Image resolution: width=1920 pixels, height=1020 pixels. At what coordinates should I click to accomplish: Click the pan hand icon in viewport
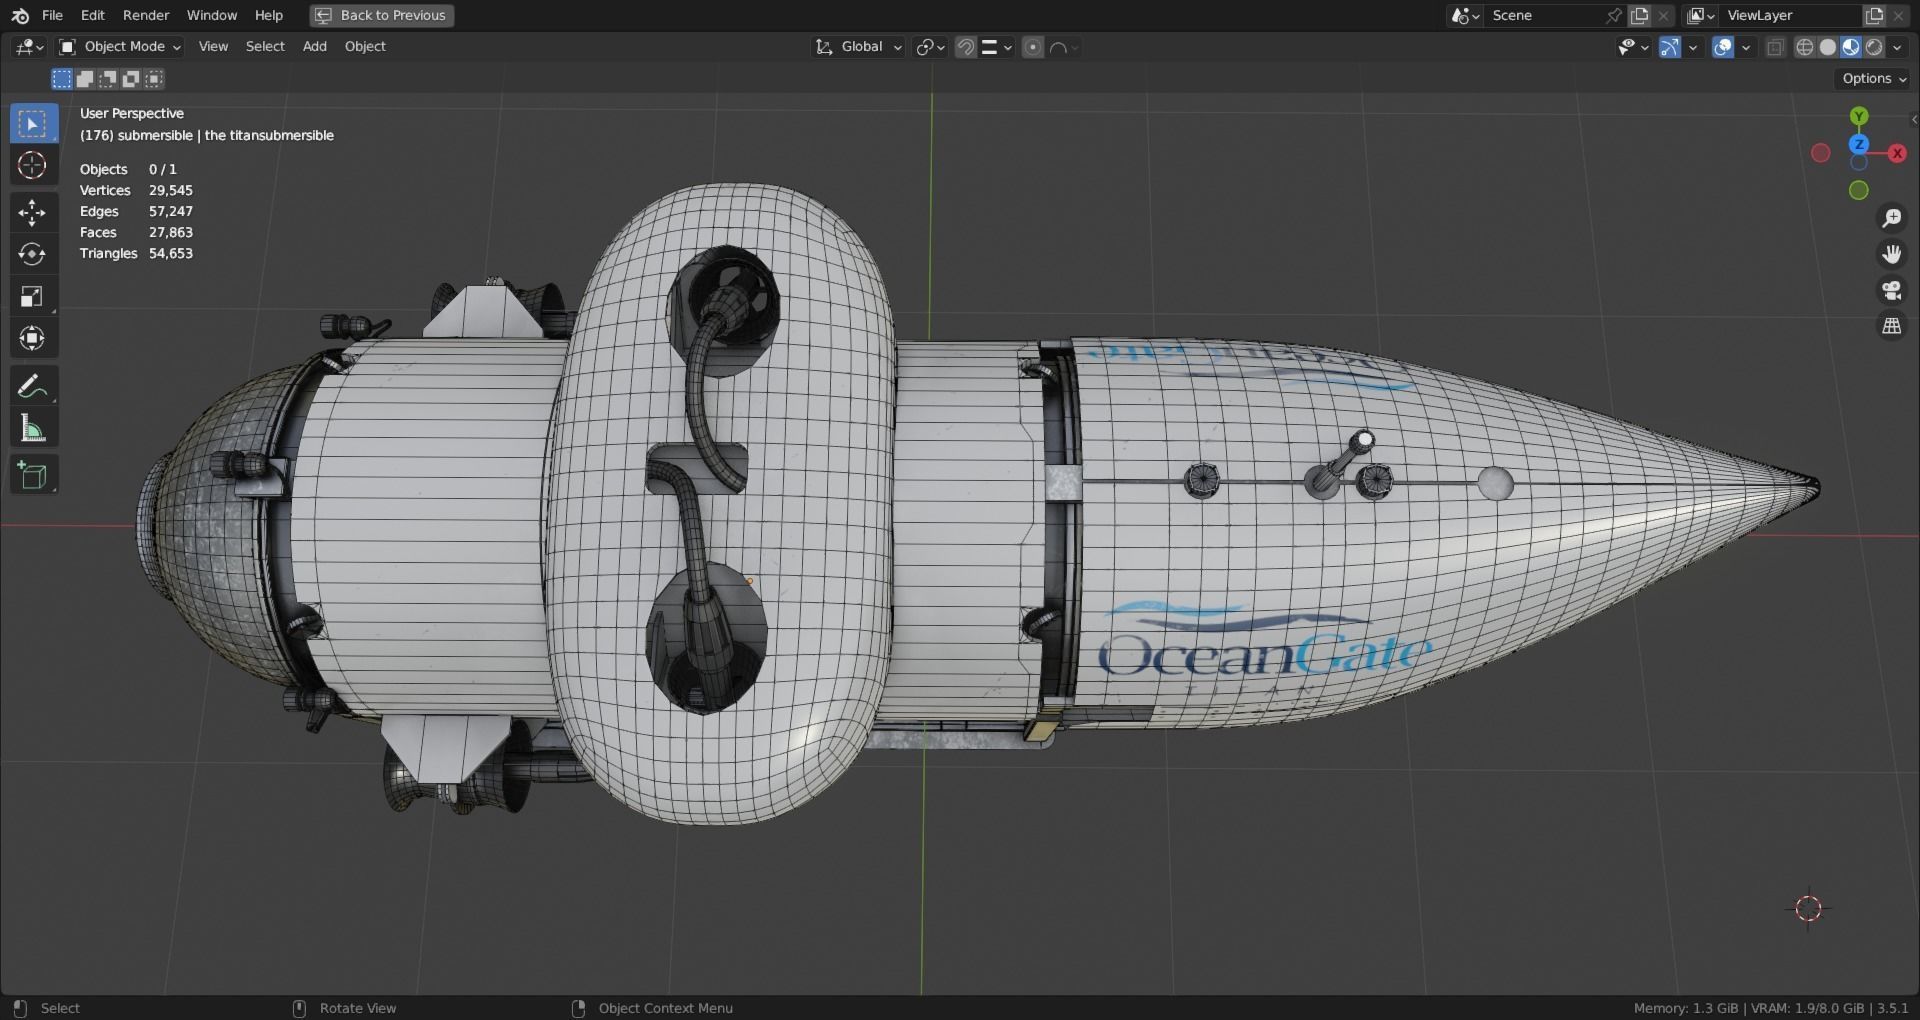point(1892,254)
